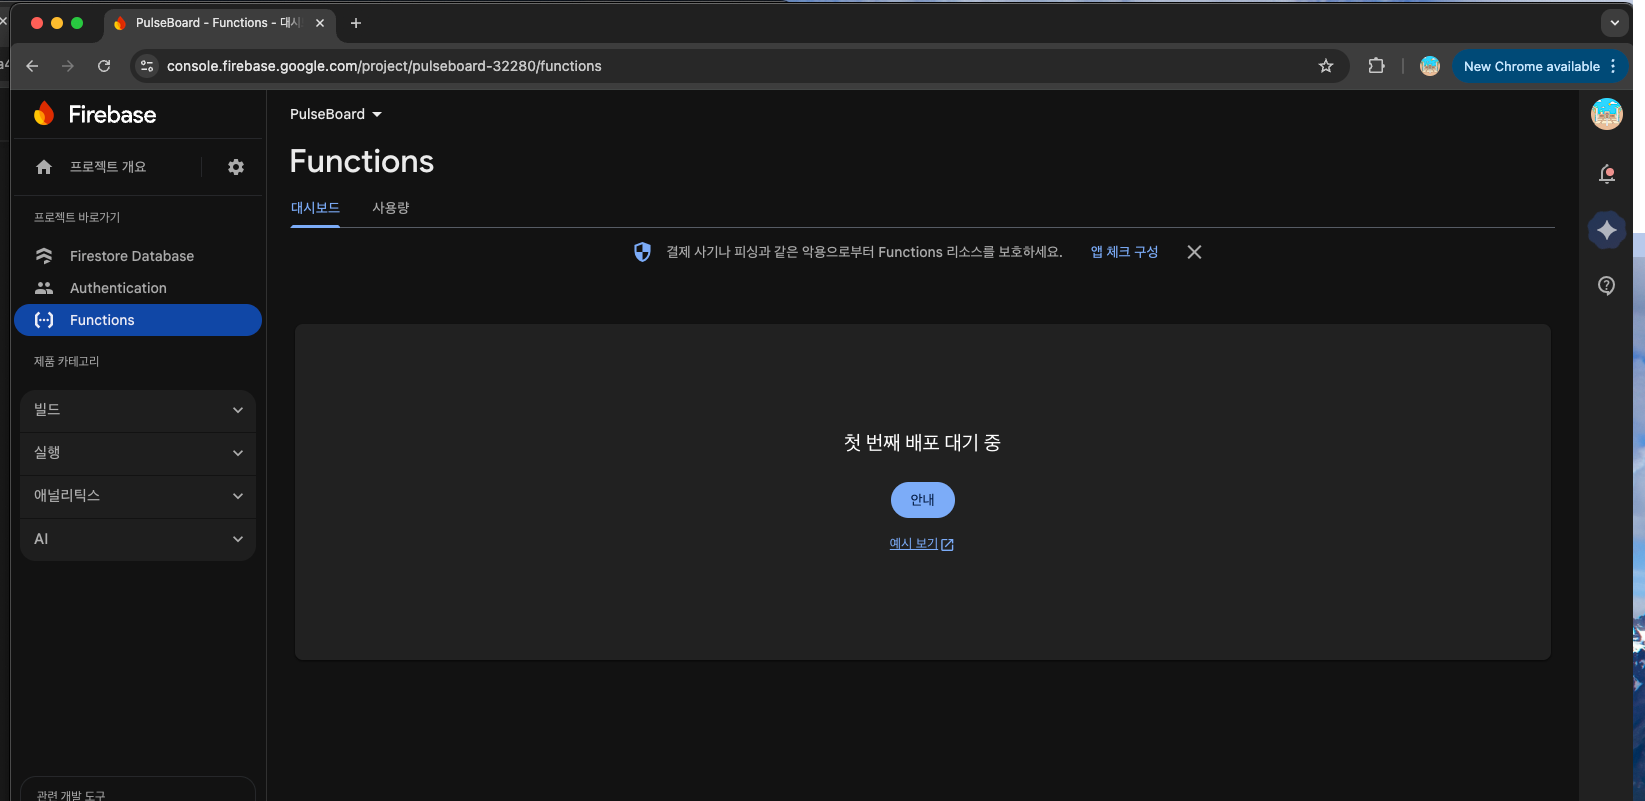Click the Firestore Database icon
1645x801 pixels.
pos(44,256)
